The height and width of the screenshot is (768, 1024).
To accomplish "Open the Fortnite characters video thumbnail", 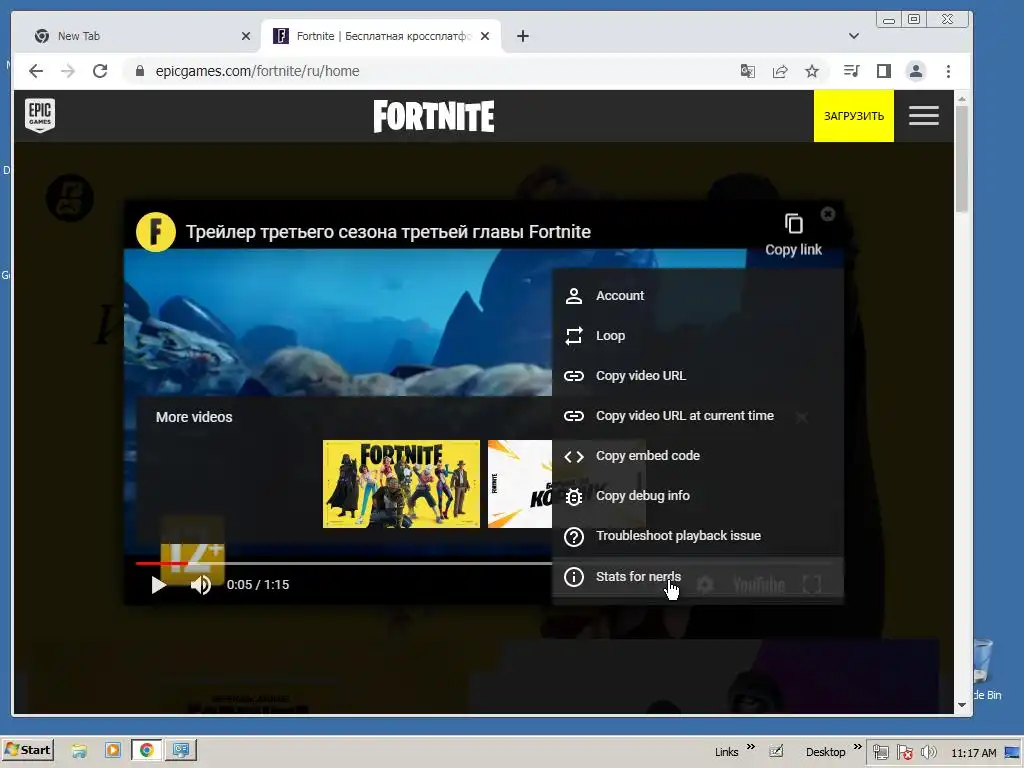I will tap(401, 484).
